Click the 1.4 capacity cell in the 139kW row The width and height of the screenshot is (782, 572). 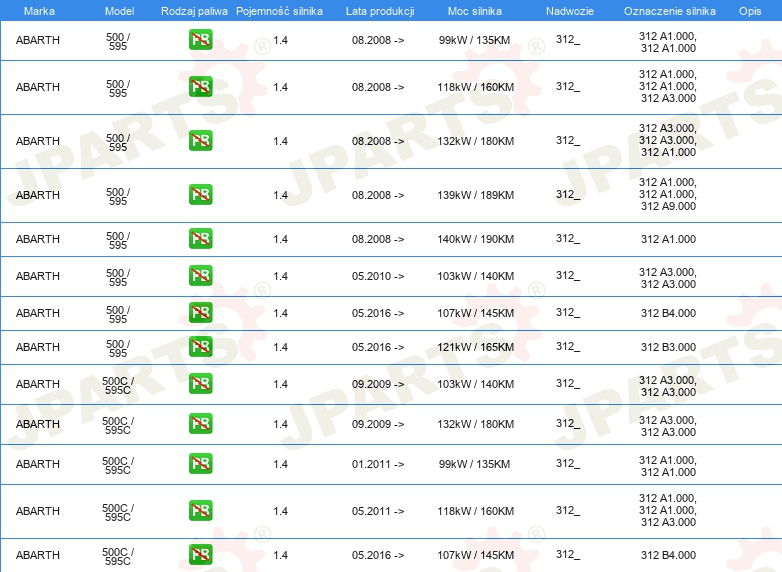[x=280, y=195]
